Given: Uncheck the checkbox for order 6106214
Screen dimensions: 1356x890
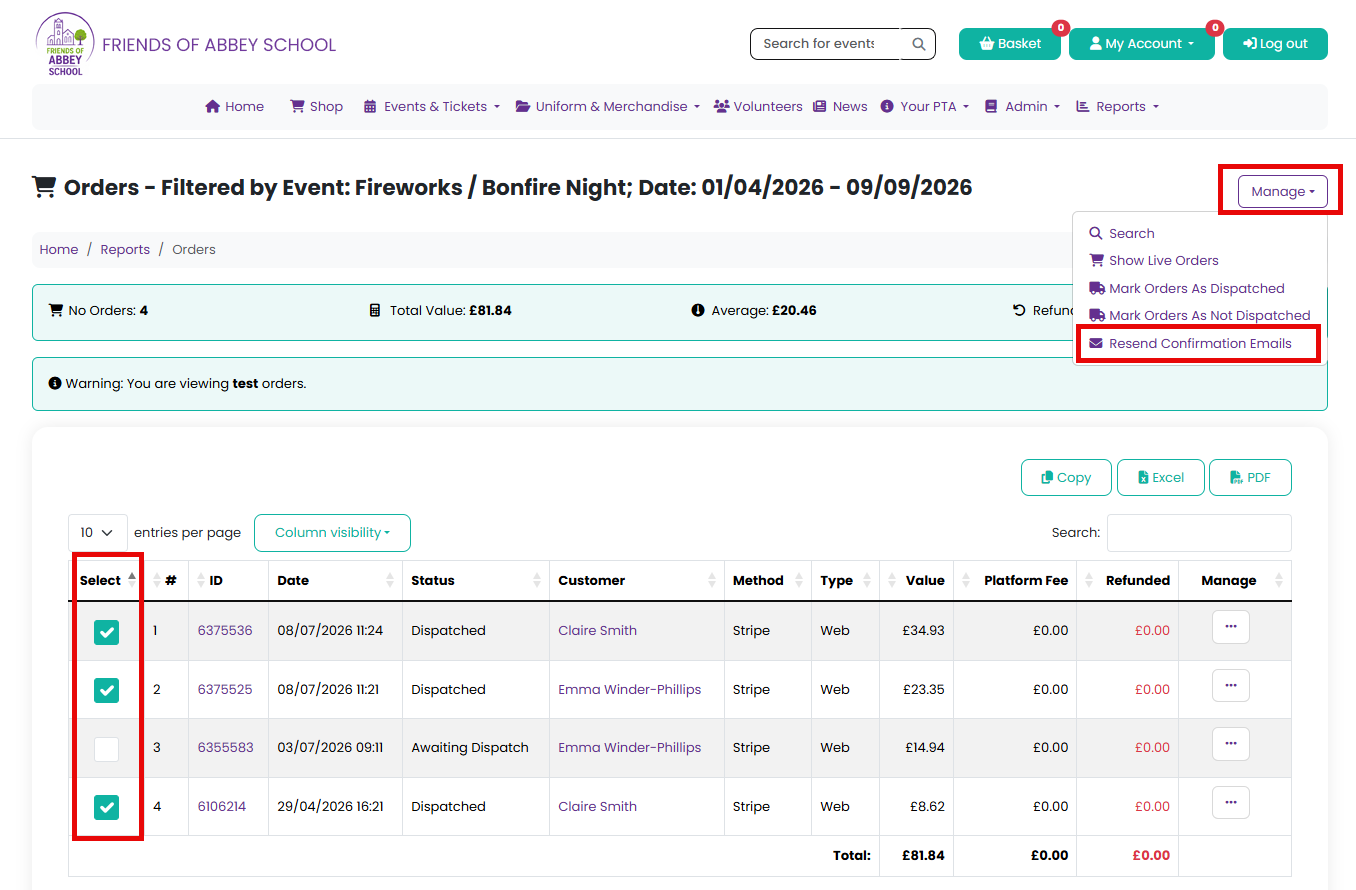Looking at the screenshot, I should tap(106, 807).
